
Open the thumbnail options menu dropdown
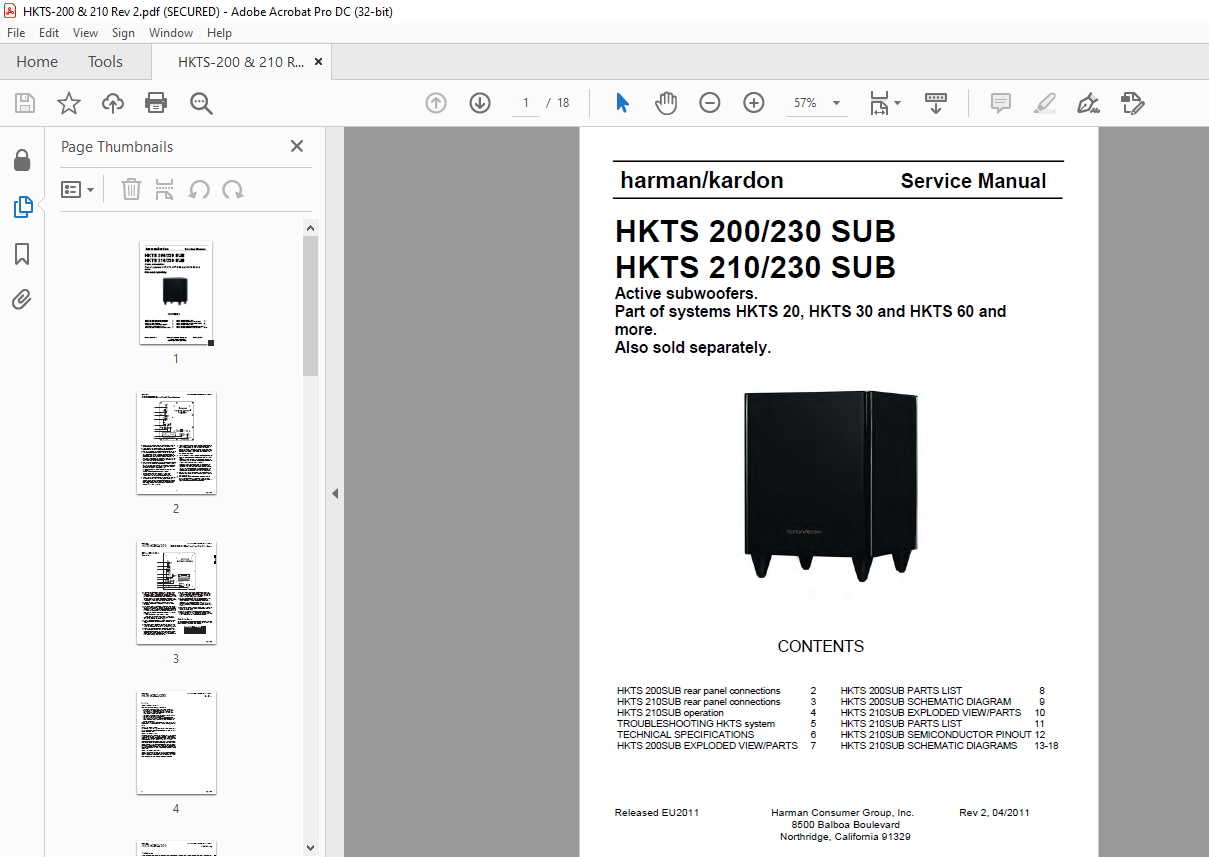pos(78,189)
